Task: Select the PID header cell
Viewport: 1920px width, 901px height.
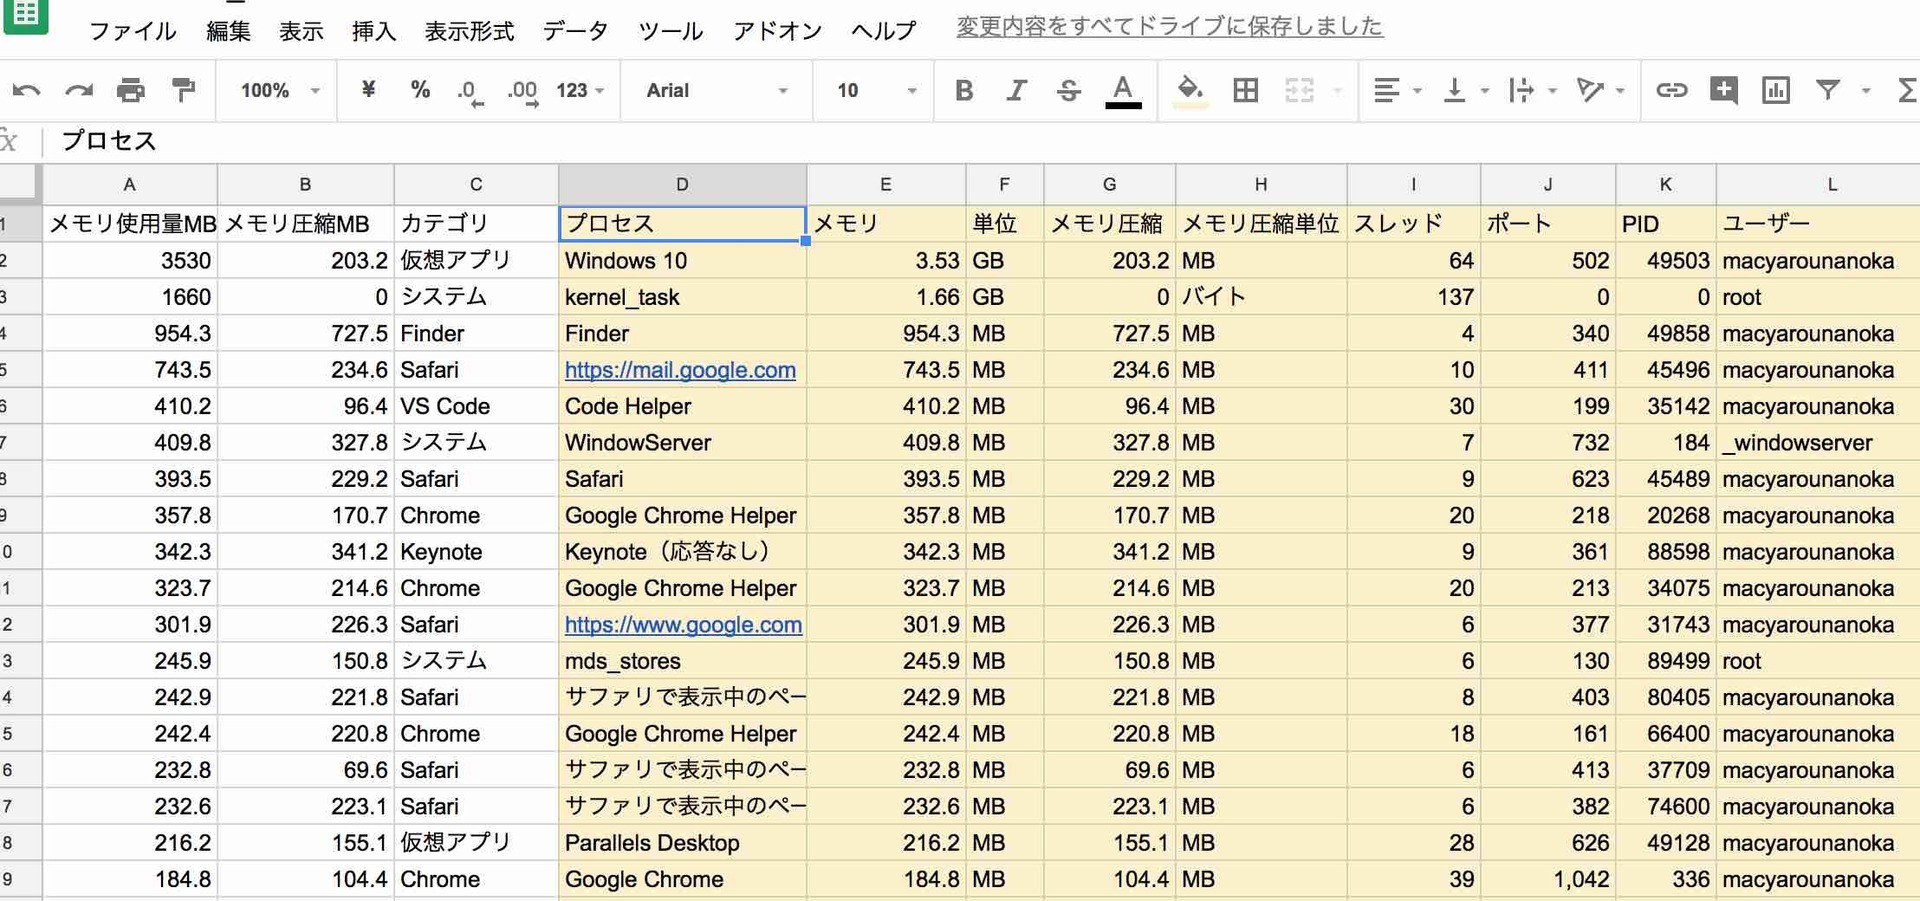Action: (1666, 224)
